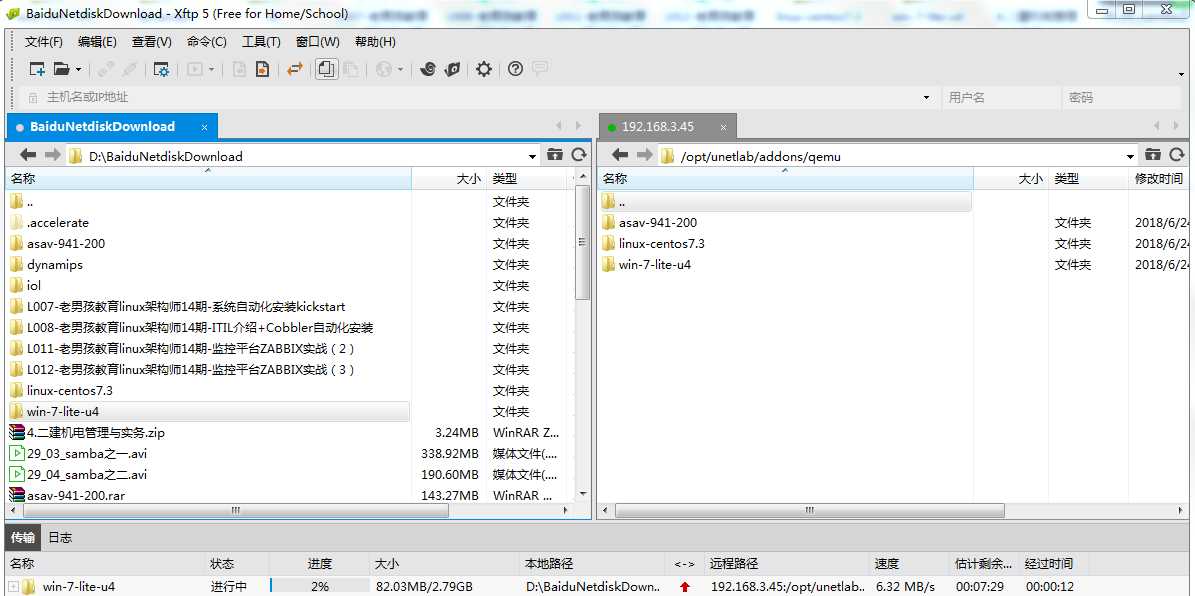Image resolution: width=1195 pixels, height=596 pixels.
Task: Select remote folder asav-941-200
Action: click(x=658, y=223)
